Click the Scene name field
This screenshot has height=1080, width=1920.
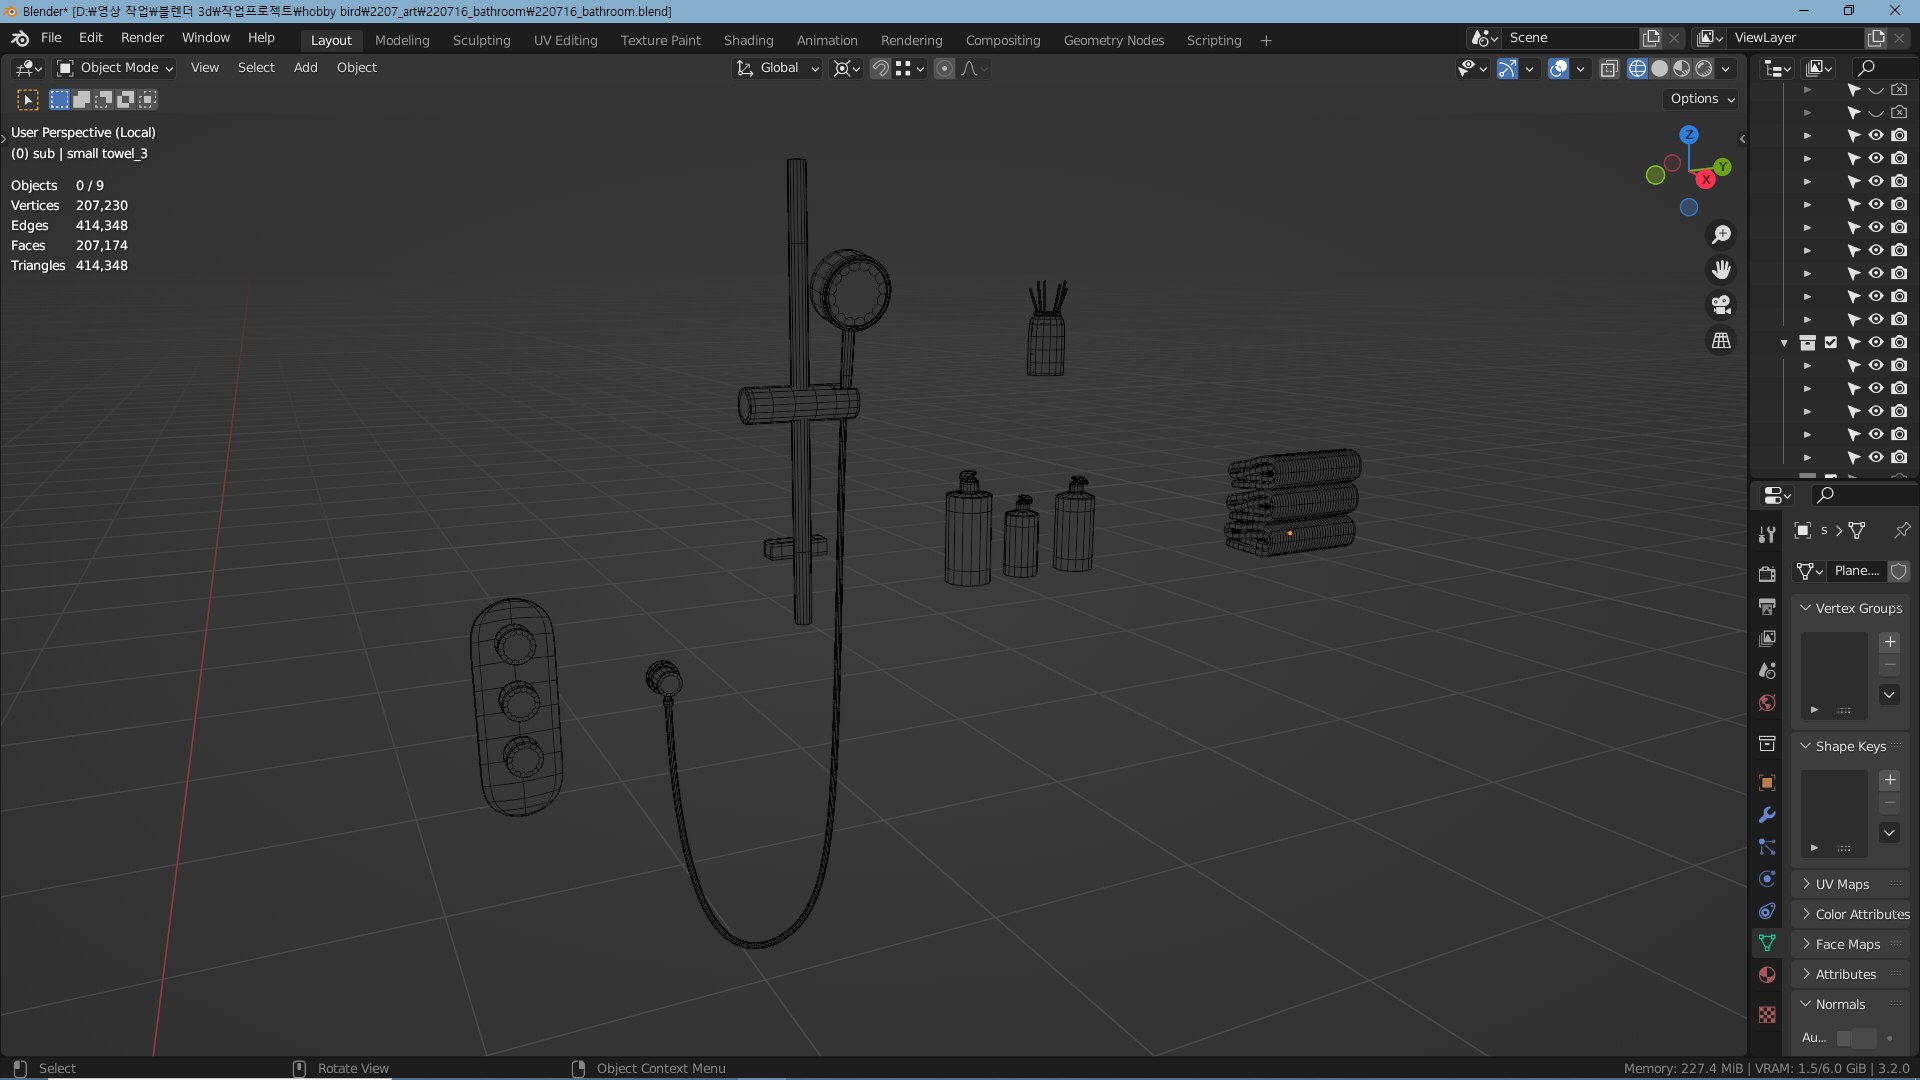pyautogui.click(x=1570, y=38)
